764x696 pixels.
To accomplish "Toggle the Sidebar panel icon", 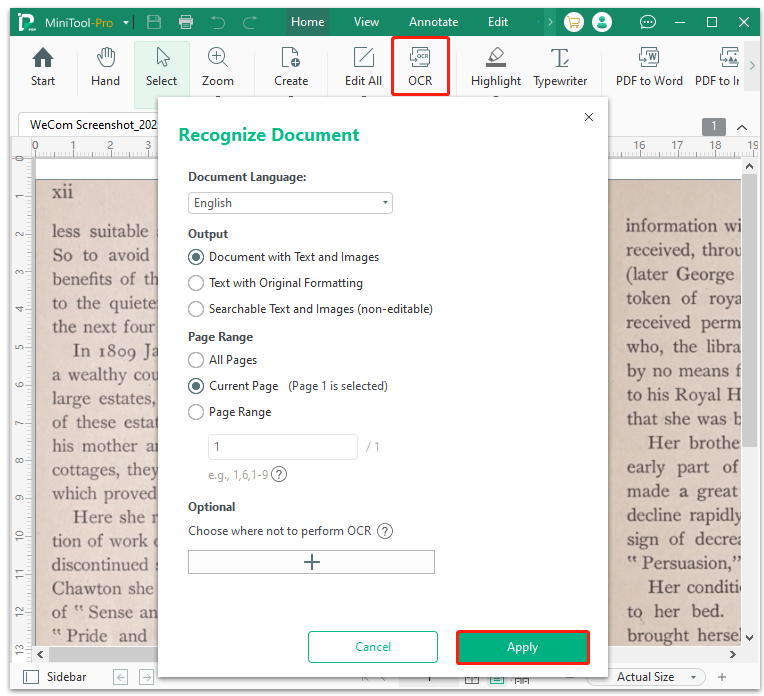I will (31, 677).
